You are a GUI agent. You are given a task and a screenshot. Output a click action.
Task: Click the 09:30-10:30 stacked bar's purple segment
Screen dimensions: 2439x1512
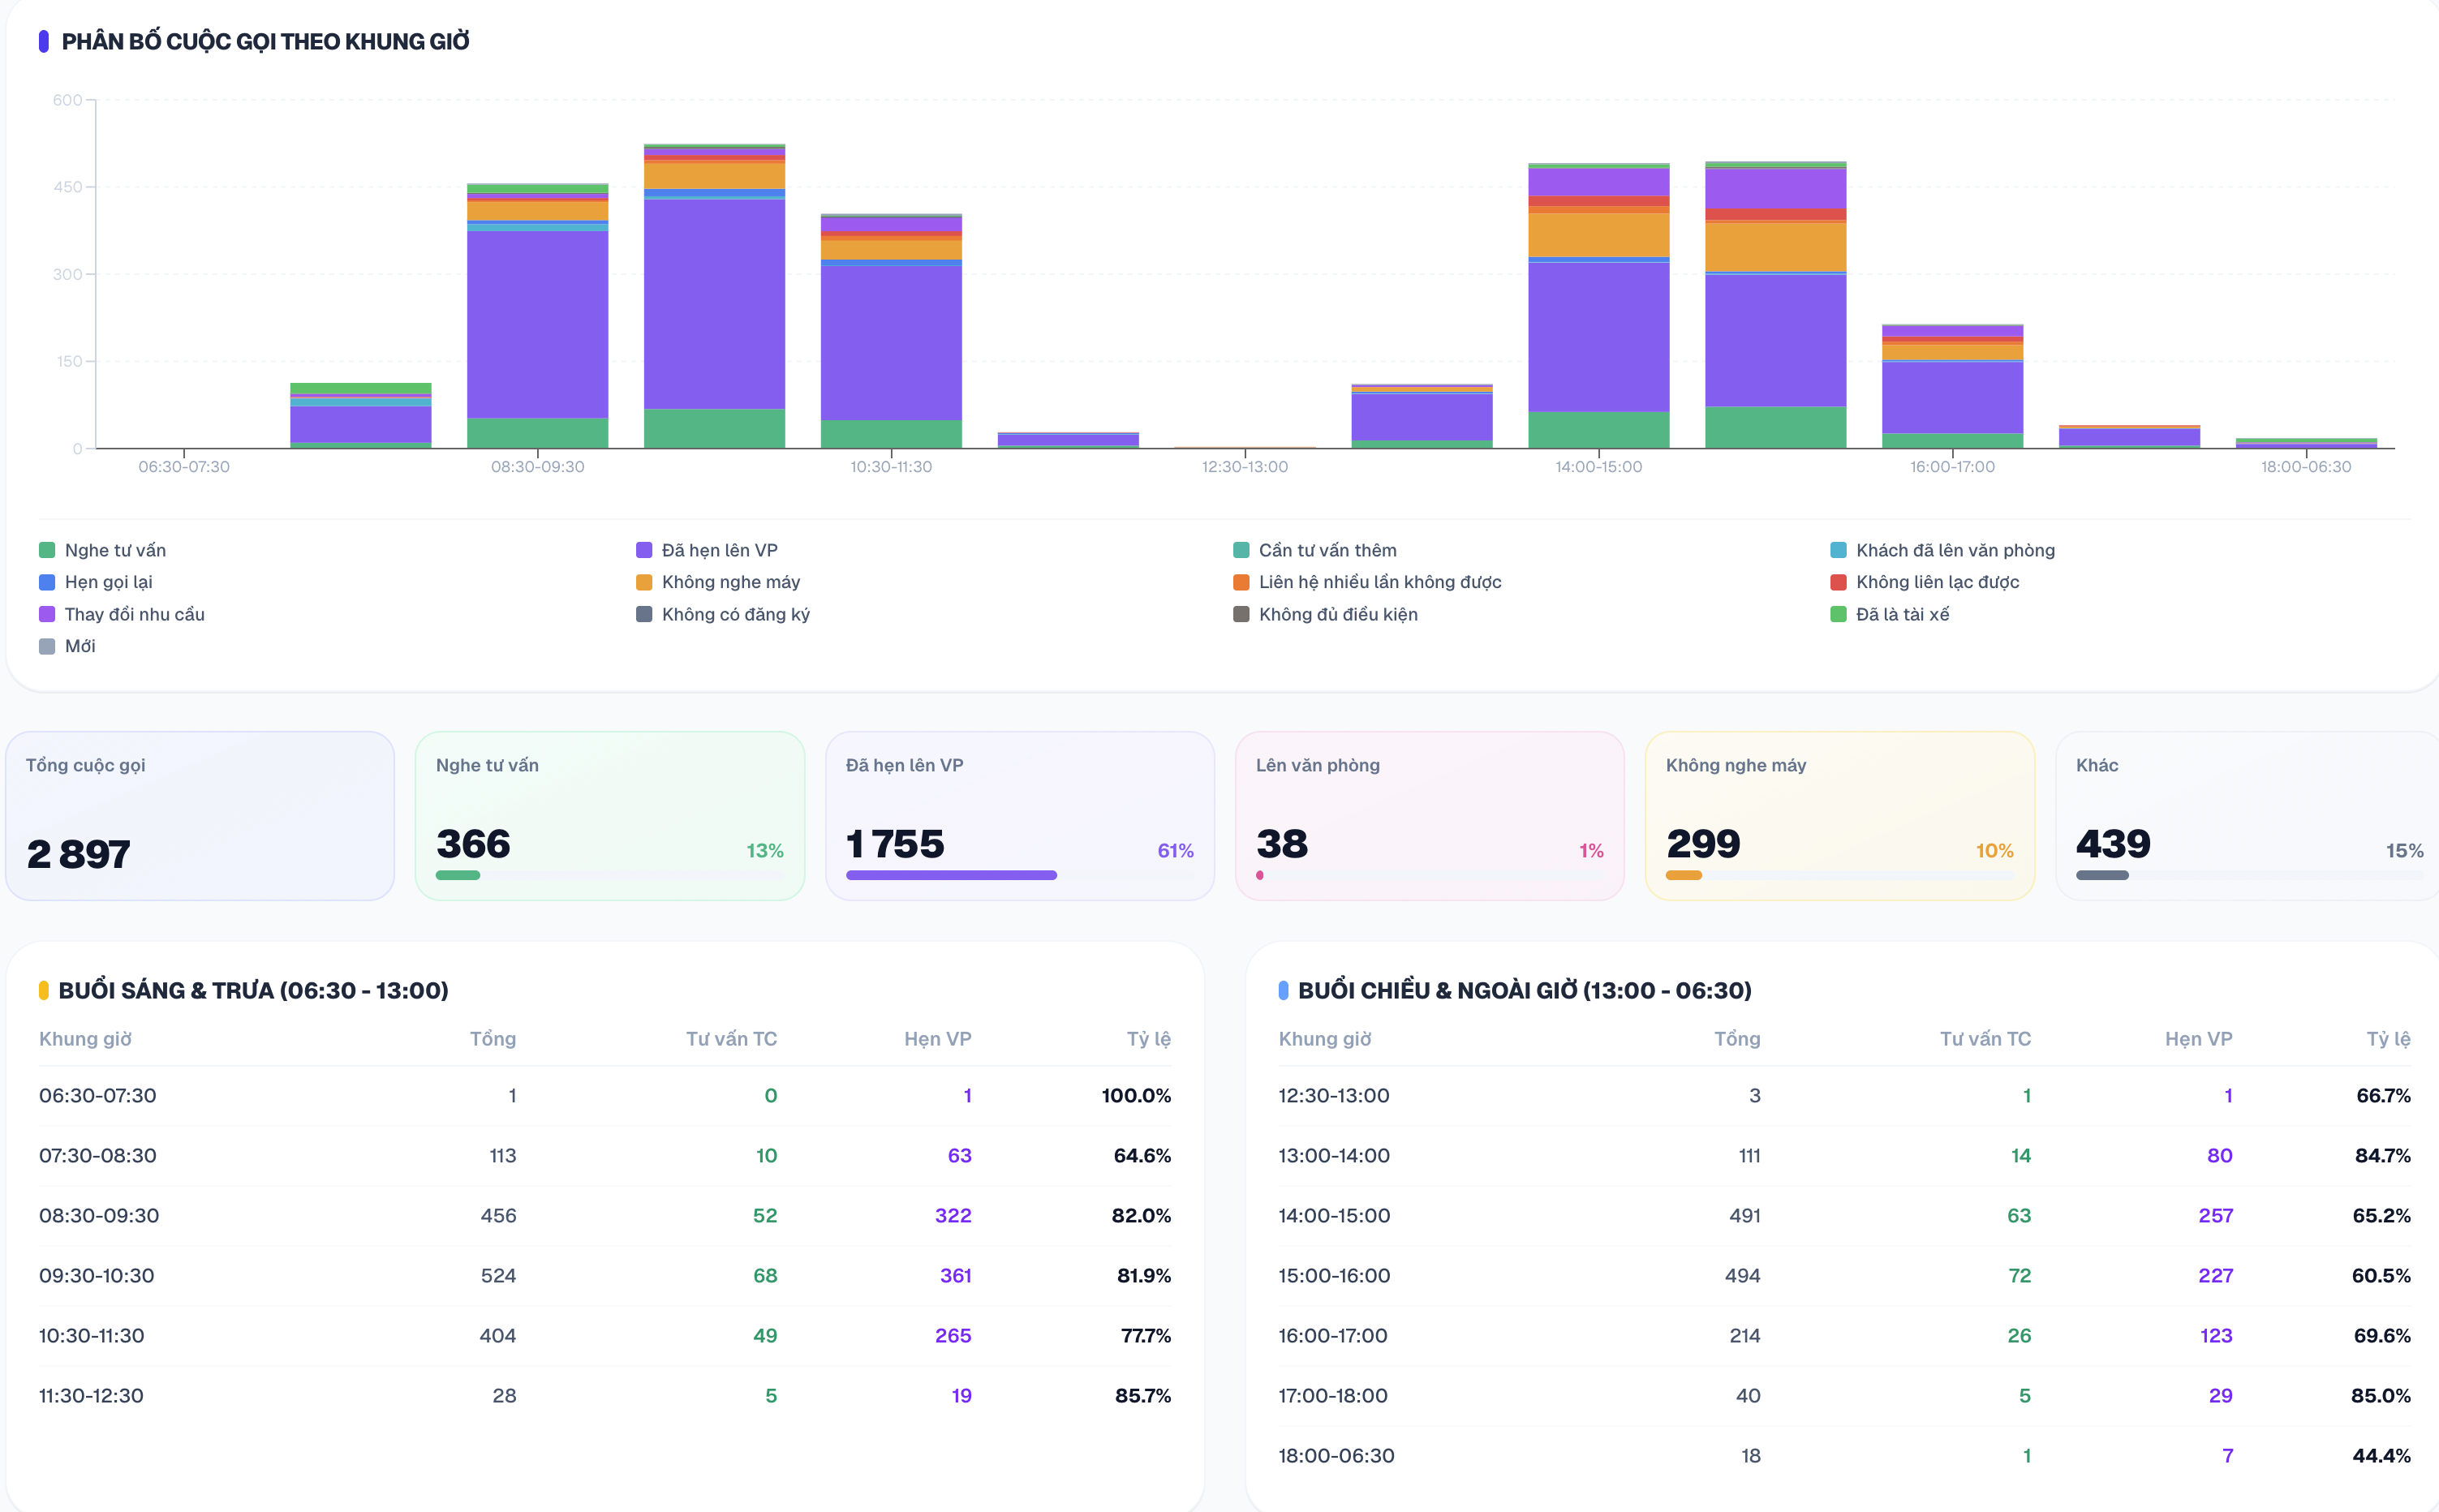pos(714,304)
